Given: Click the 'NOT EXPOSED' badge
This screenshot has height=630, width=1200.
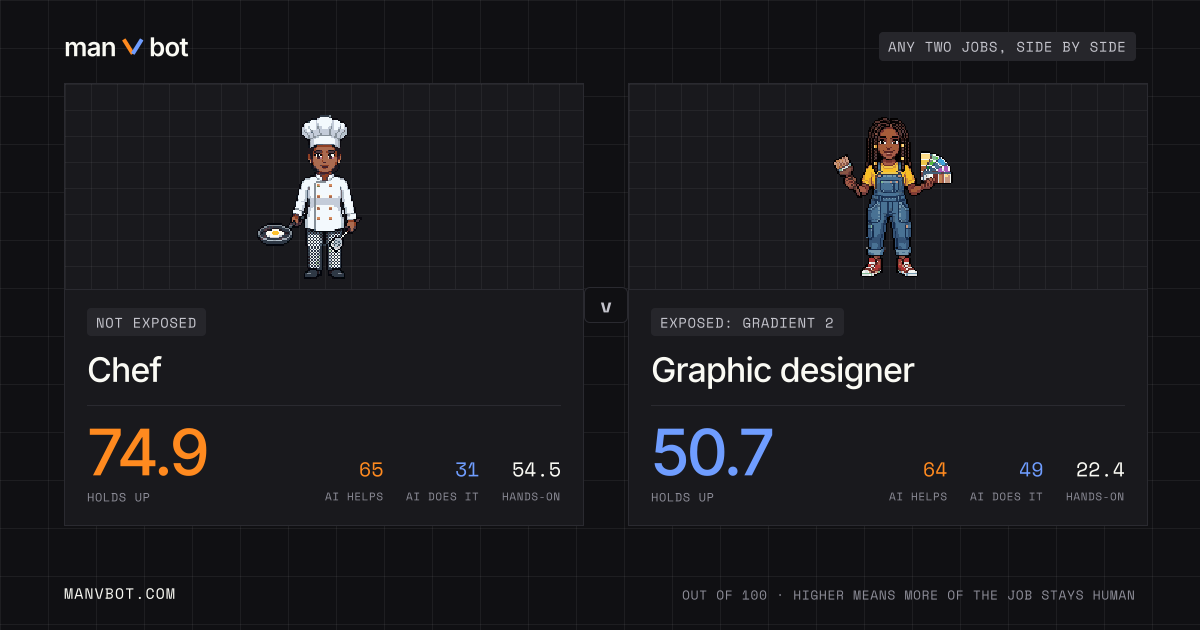Looking at the screenshot, I should (x=147, y=322).
